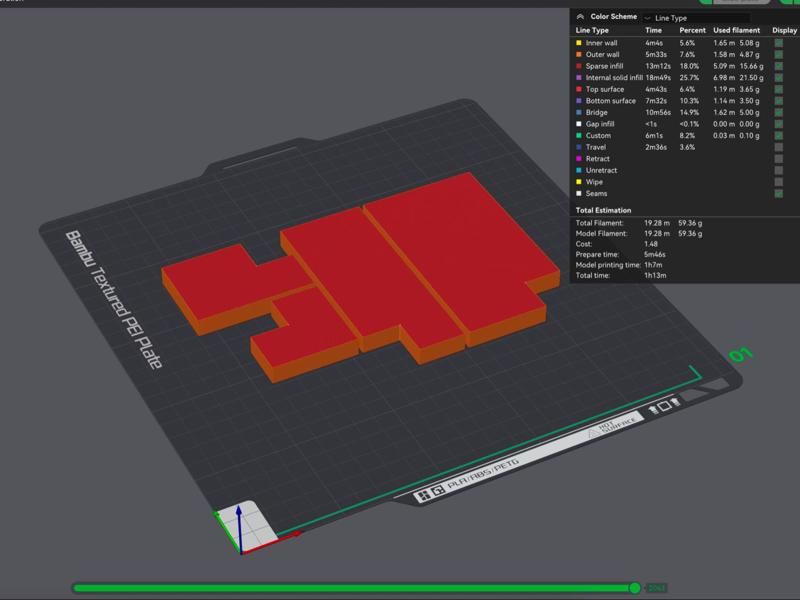This screenshot has height=600, width=800.
Task: Click the yellow Inner wall color swatch
Action: [x=578, y=44]
